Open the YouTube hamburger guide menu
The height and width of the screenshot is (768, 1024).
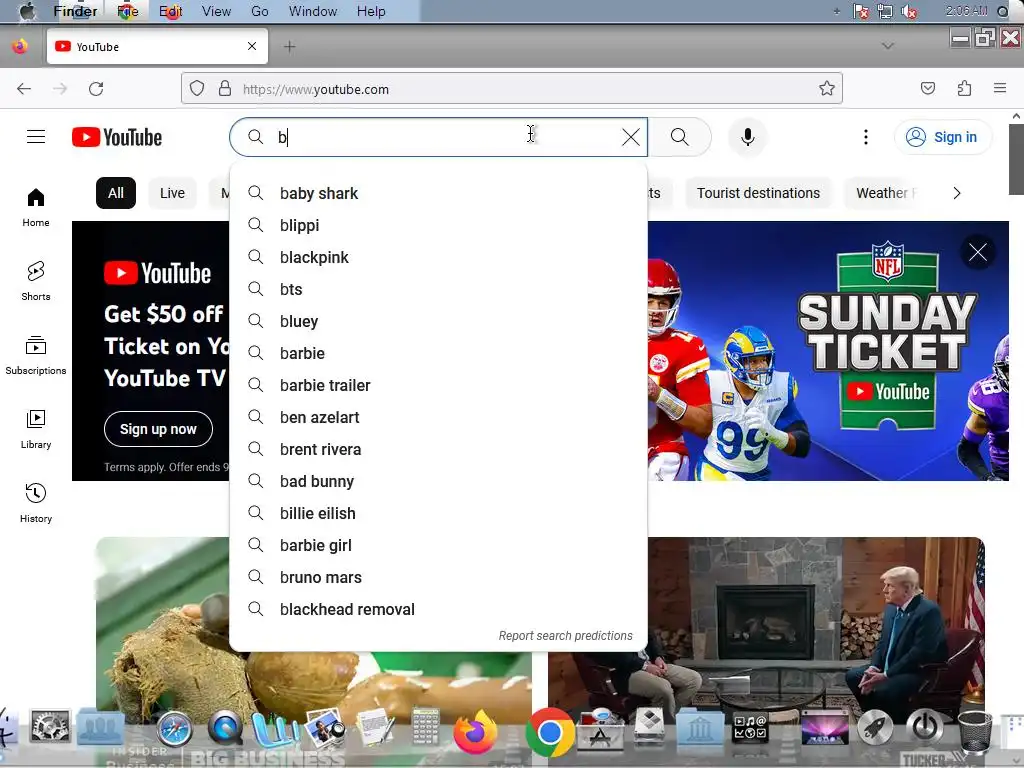click(x=36, y=136)
